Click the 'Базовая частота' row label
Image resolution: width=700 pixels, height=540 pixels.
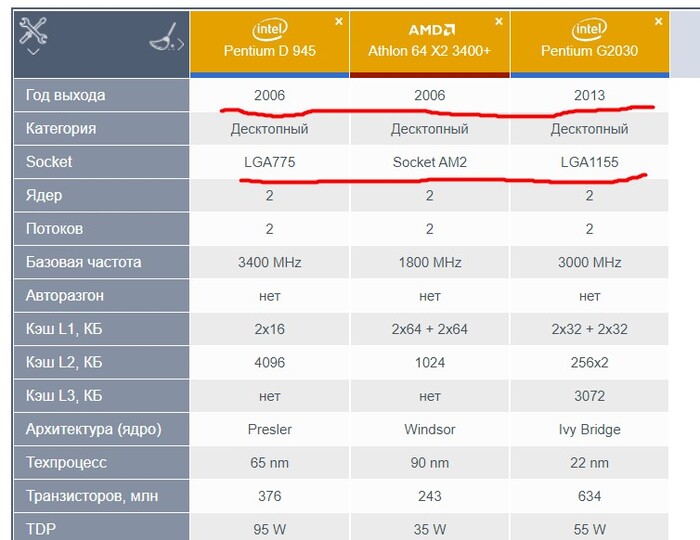[84, 262]
